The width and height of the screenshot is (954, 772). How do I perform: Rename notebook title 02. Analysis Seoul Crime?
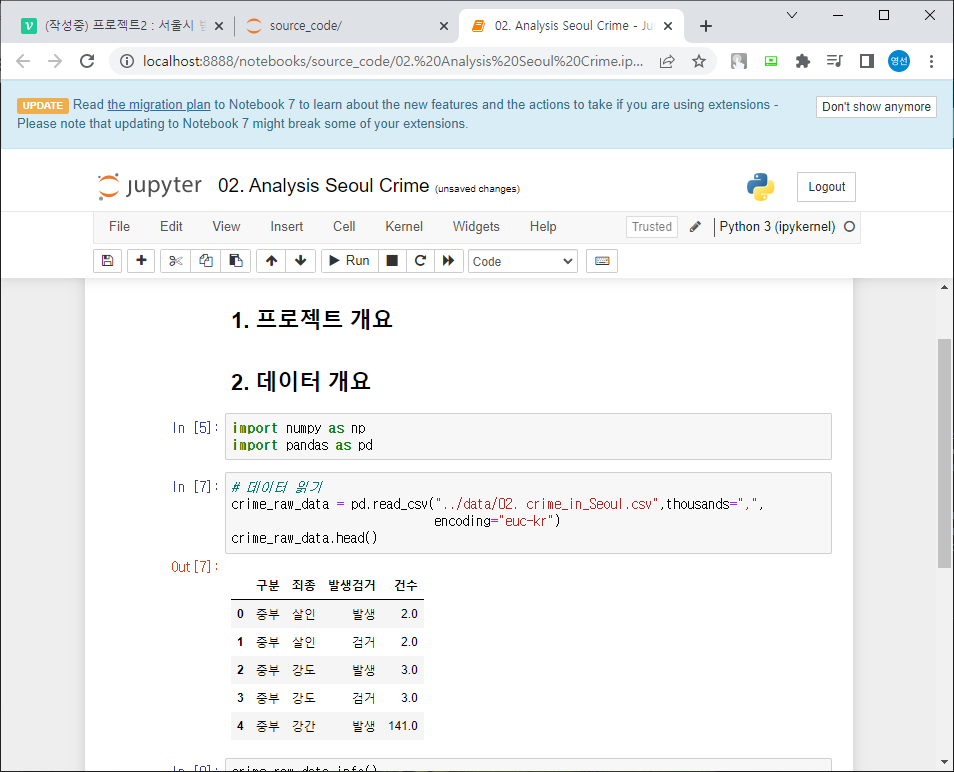pyautogui.click(x=324, y=186)
